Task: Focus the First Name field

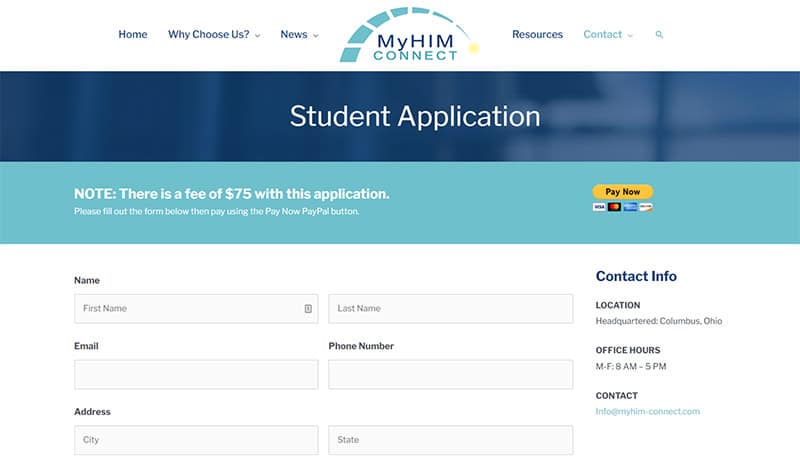Action: pos(190,309)
